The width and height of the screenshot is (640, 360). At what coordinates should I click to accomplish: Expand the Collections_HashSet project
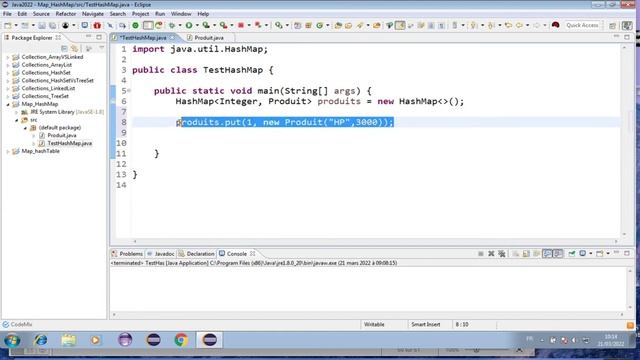8,73
